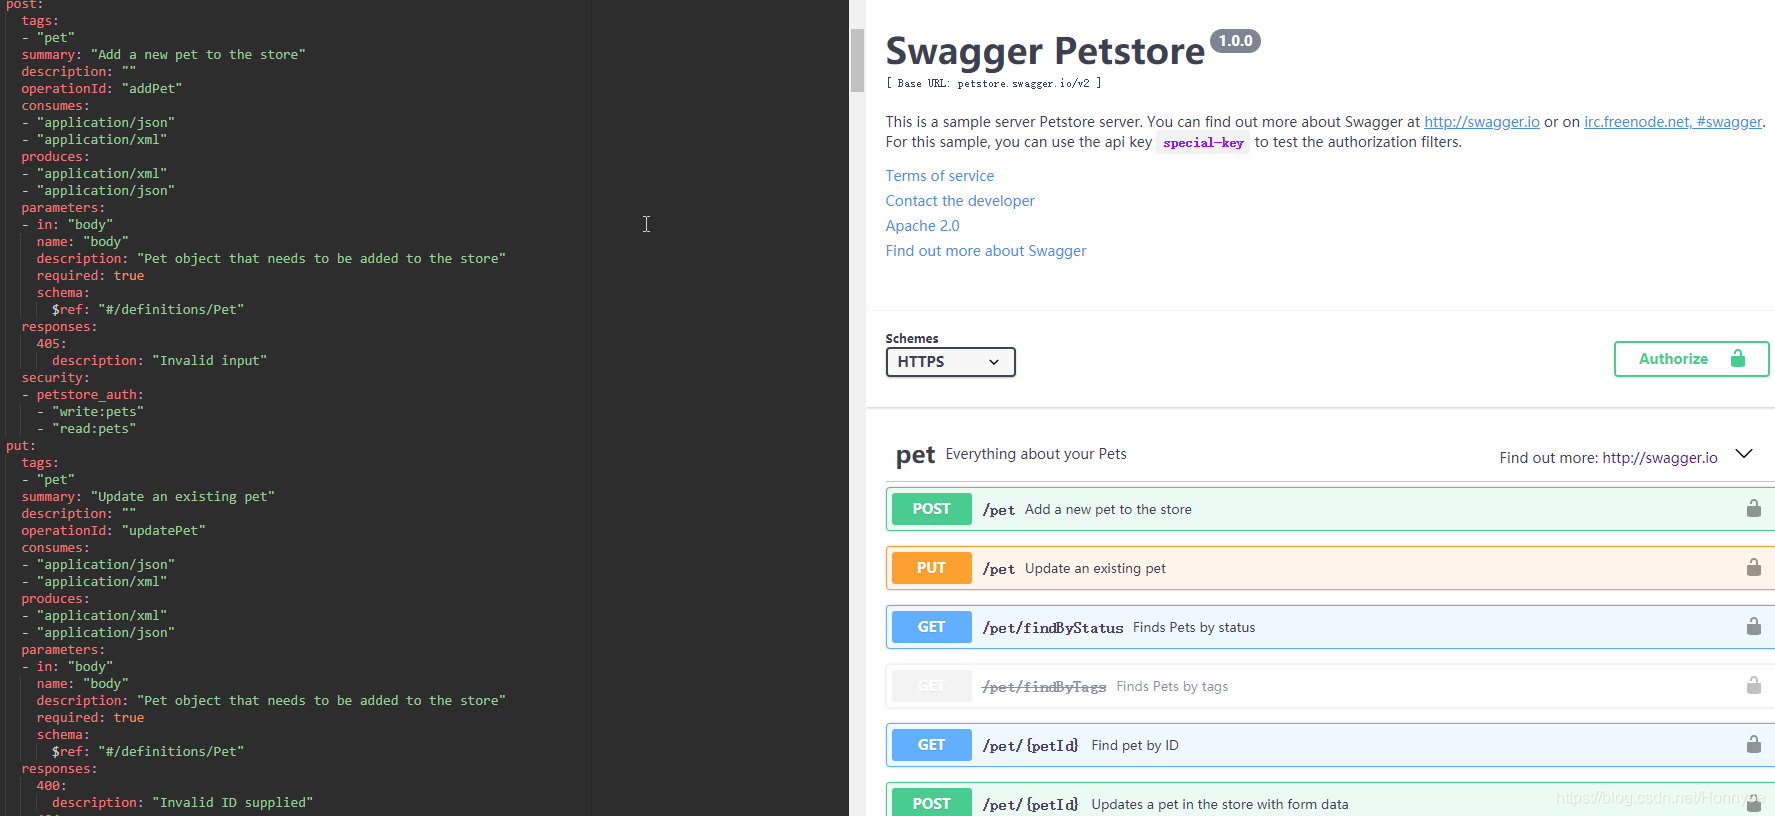
Task: Click the "405:" response code line
Action: point(52,344)
